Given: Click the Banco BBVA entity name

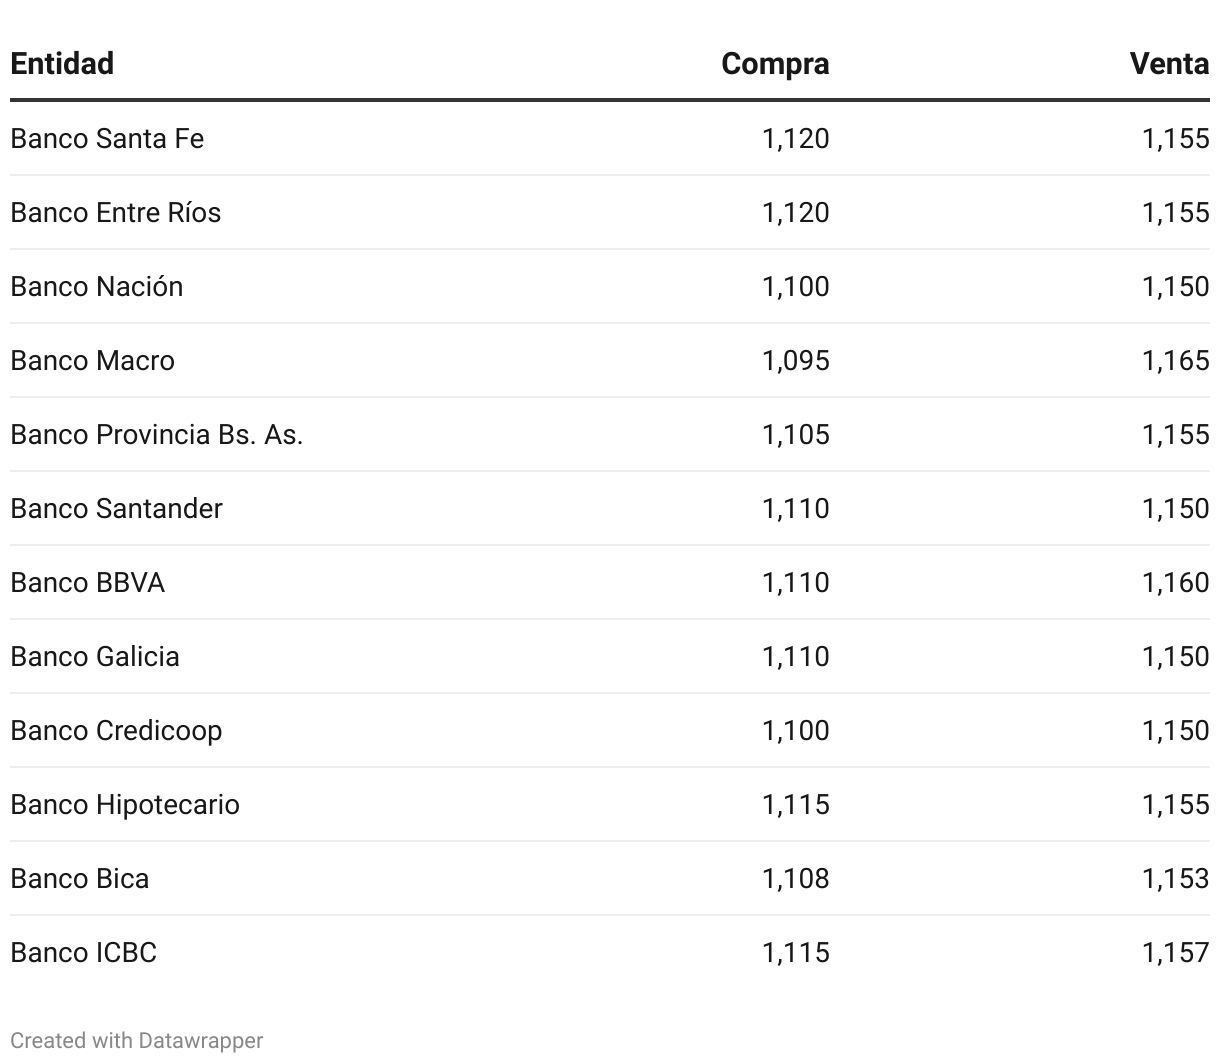Looking at the screenshot, I should 87,582.
